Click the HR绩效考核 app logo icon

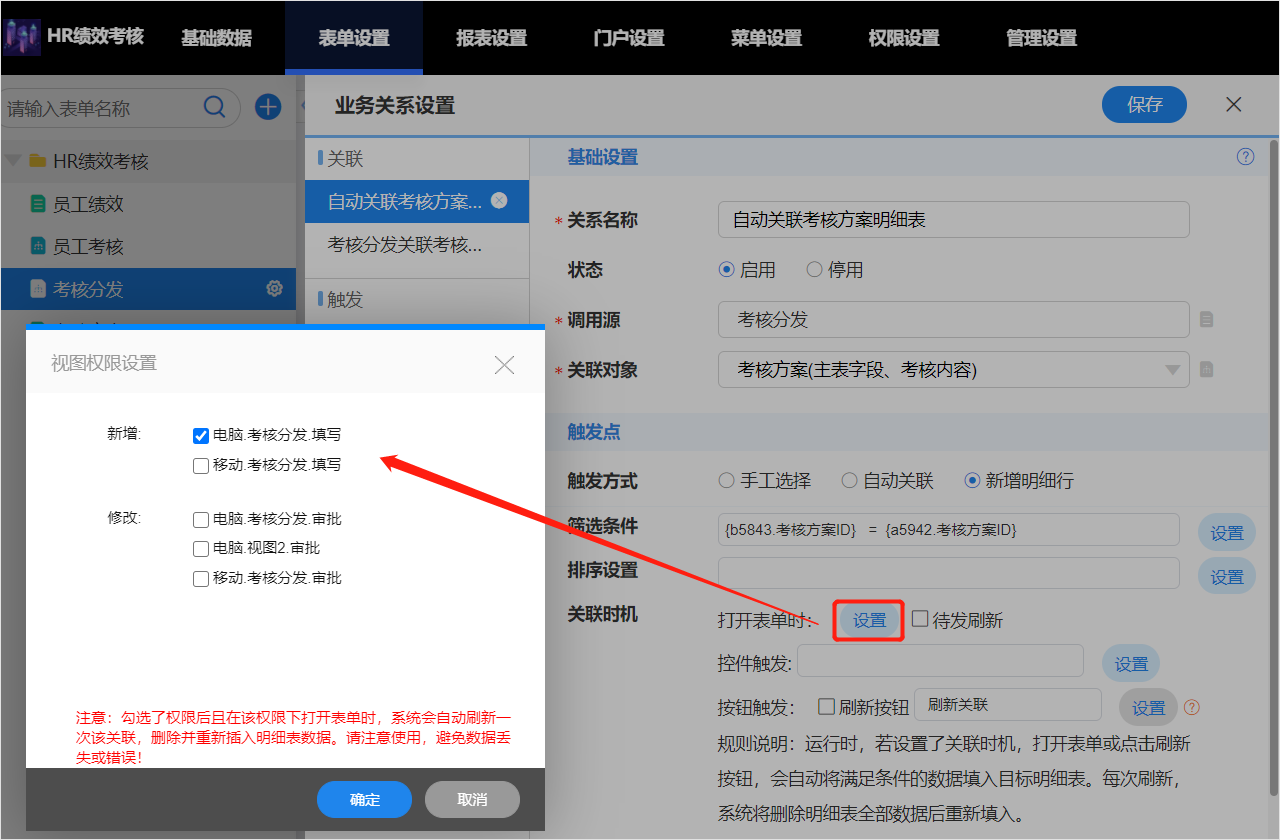pyautogui.click(x=22, y=38)
